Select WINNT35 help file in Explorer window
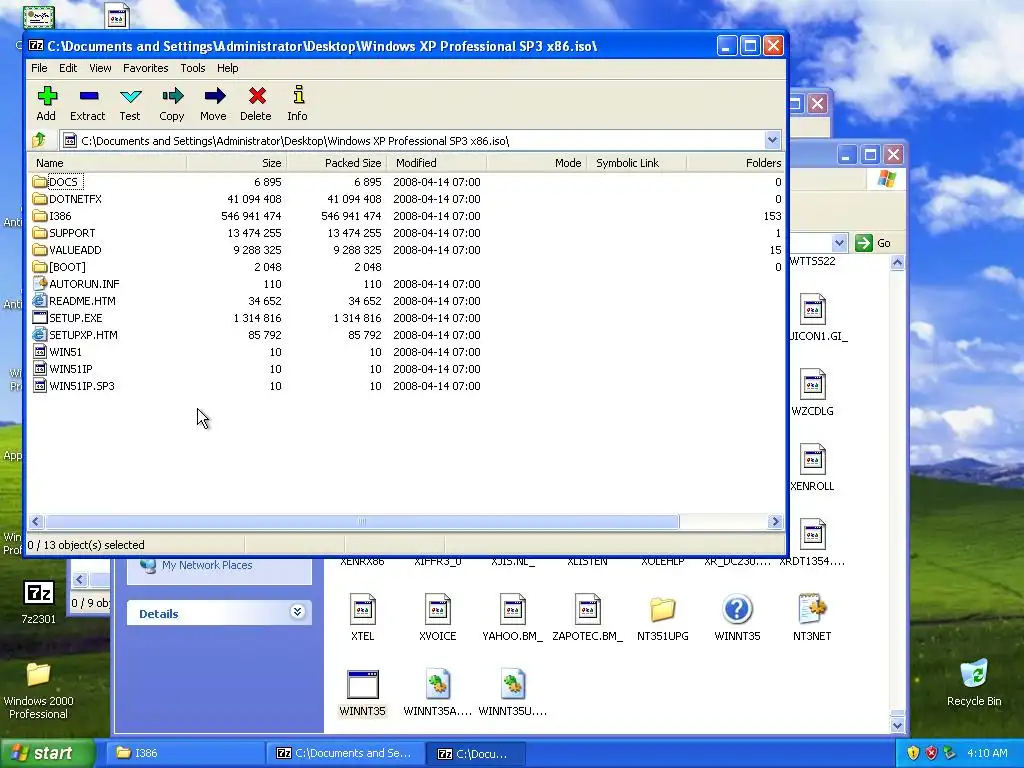The image size is (1024, 768). (x=737, y=618)
